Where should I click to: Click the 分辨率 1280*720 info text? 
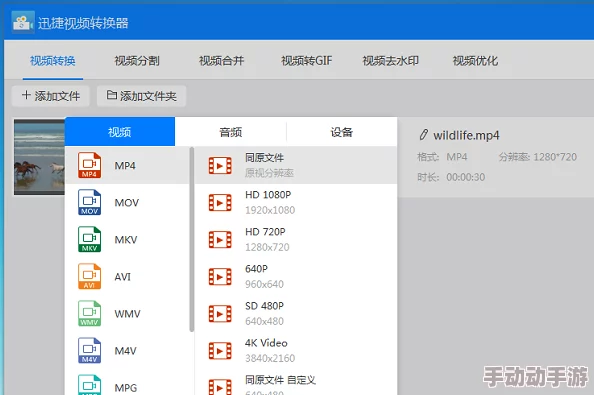tap(538, 157)
